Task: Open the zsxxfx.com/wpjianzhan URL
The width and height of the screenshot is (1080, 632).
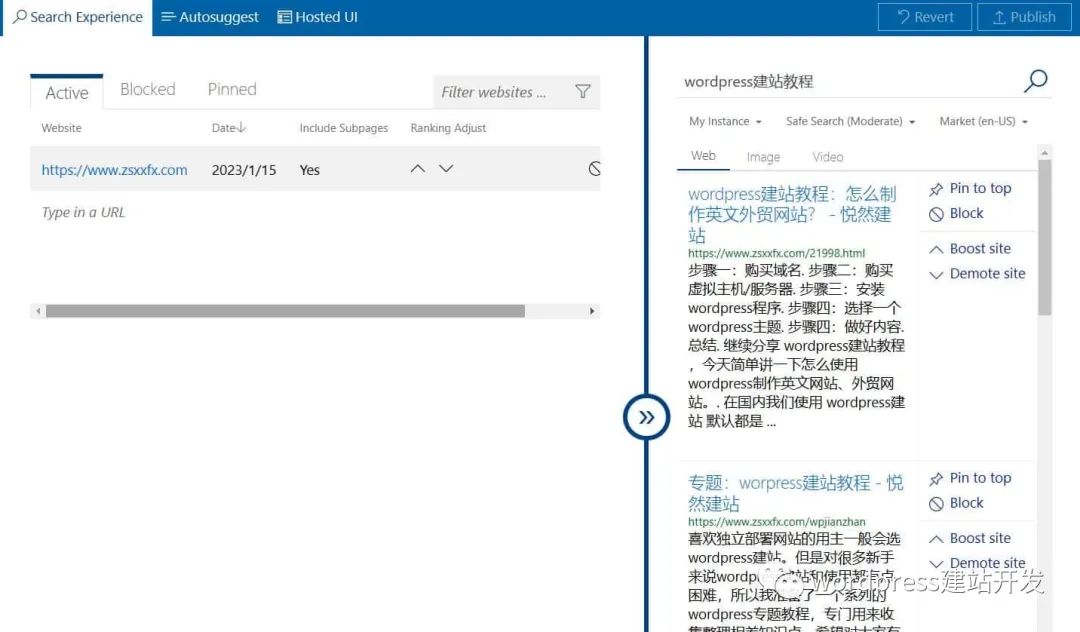Action: point(776,522)
